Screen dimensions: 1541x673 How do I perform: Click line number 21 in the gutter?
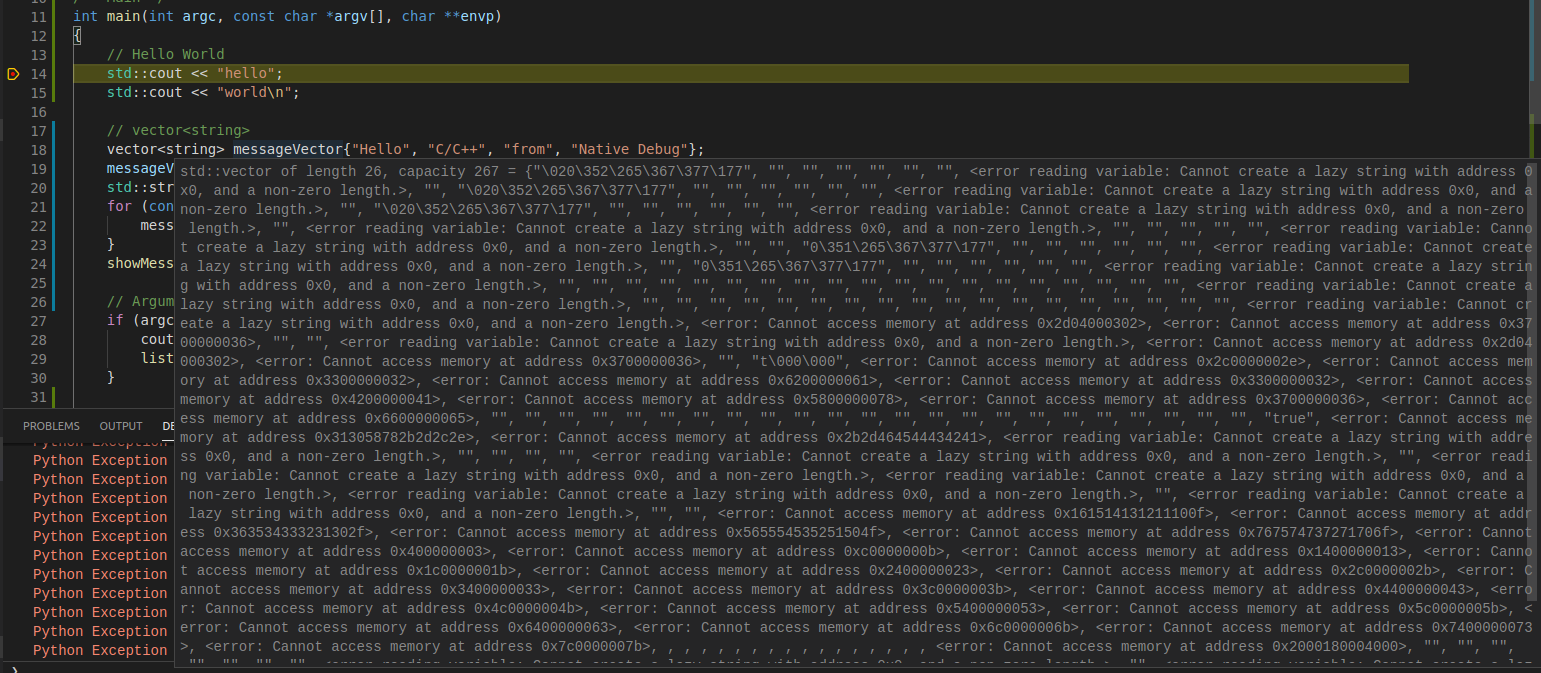[x=38, y=207]
